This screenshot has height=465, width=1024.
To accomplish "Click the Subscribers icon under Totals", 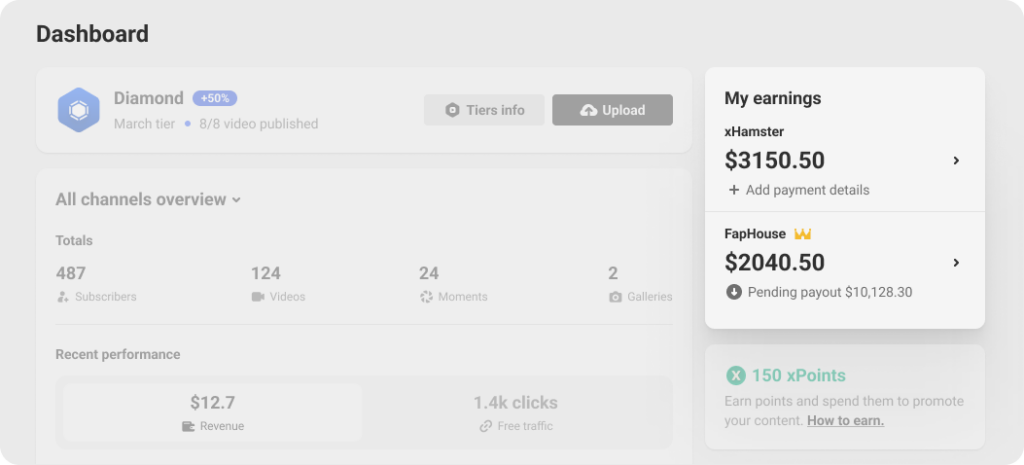I will 63,297.
